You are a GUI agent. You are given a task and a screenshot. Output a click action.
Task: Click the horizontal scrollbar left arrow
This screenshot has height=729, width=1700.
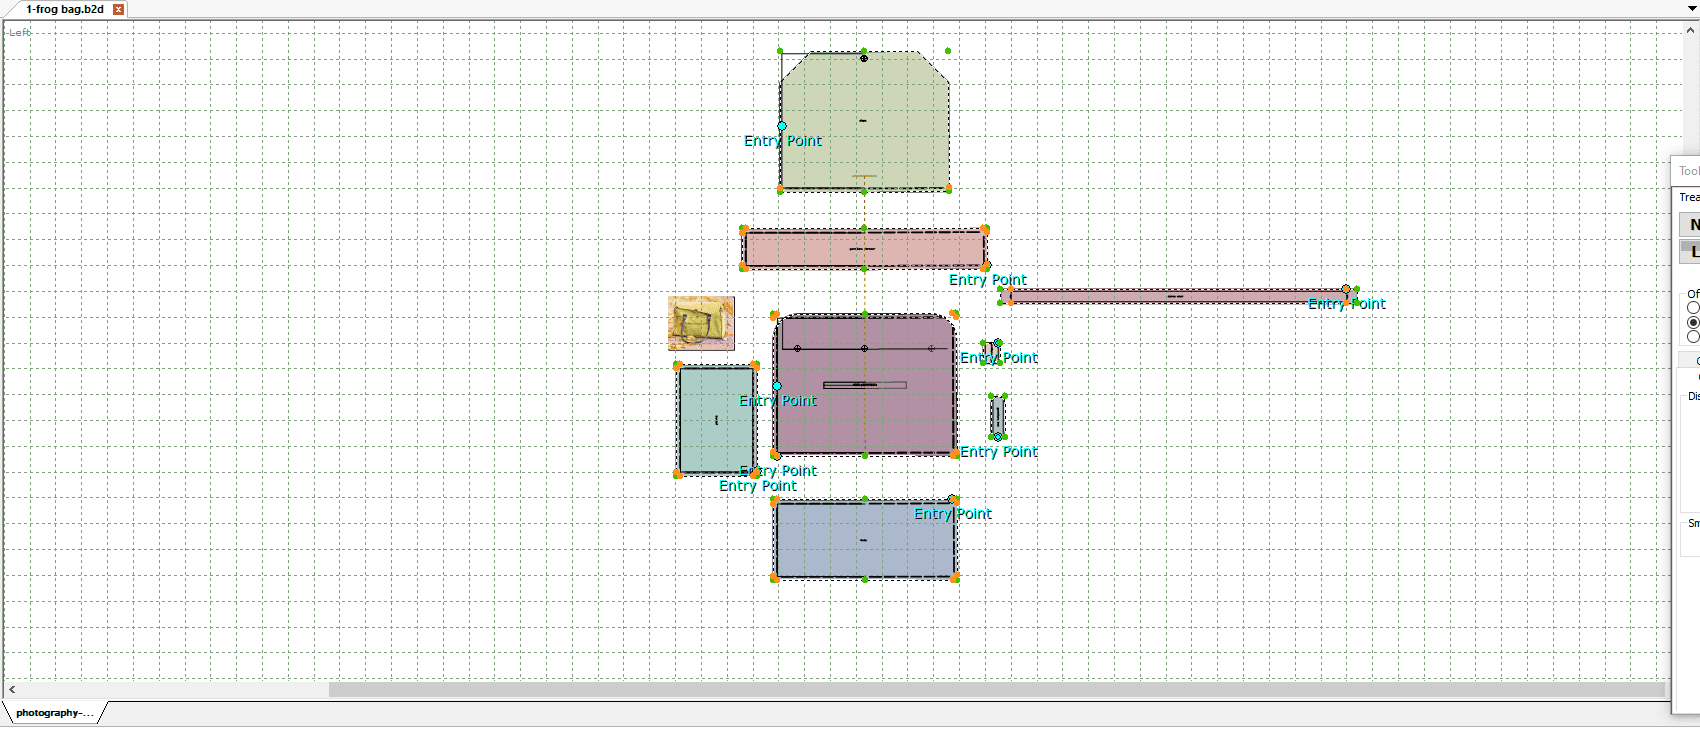click(x=12, y=690)
